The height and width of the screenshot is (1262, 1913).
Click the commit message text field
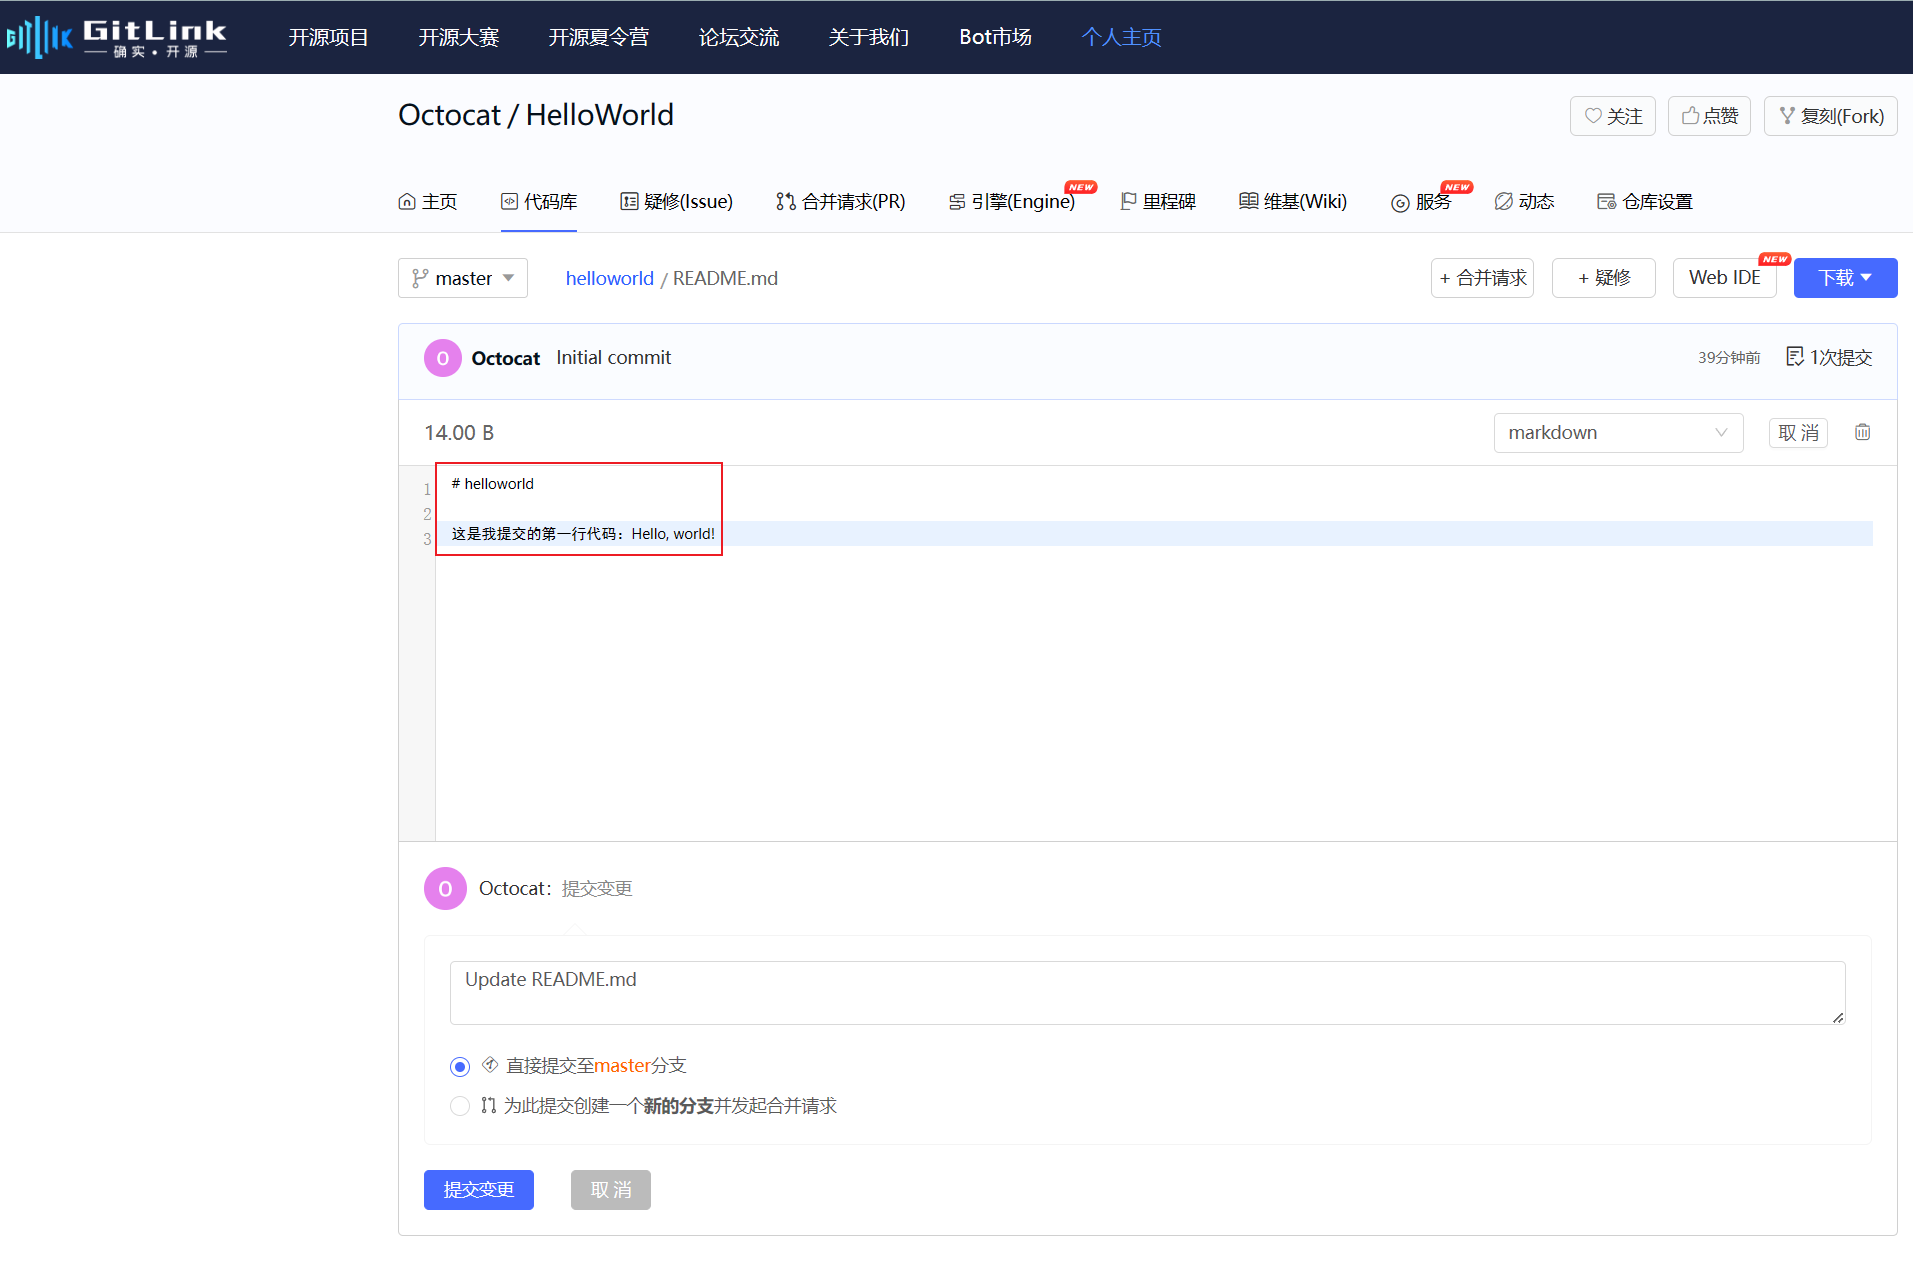coord(1146,992)
